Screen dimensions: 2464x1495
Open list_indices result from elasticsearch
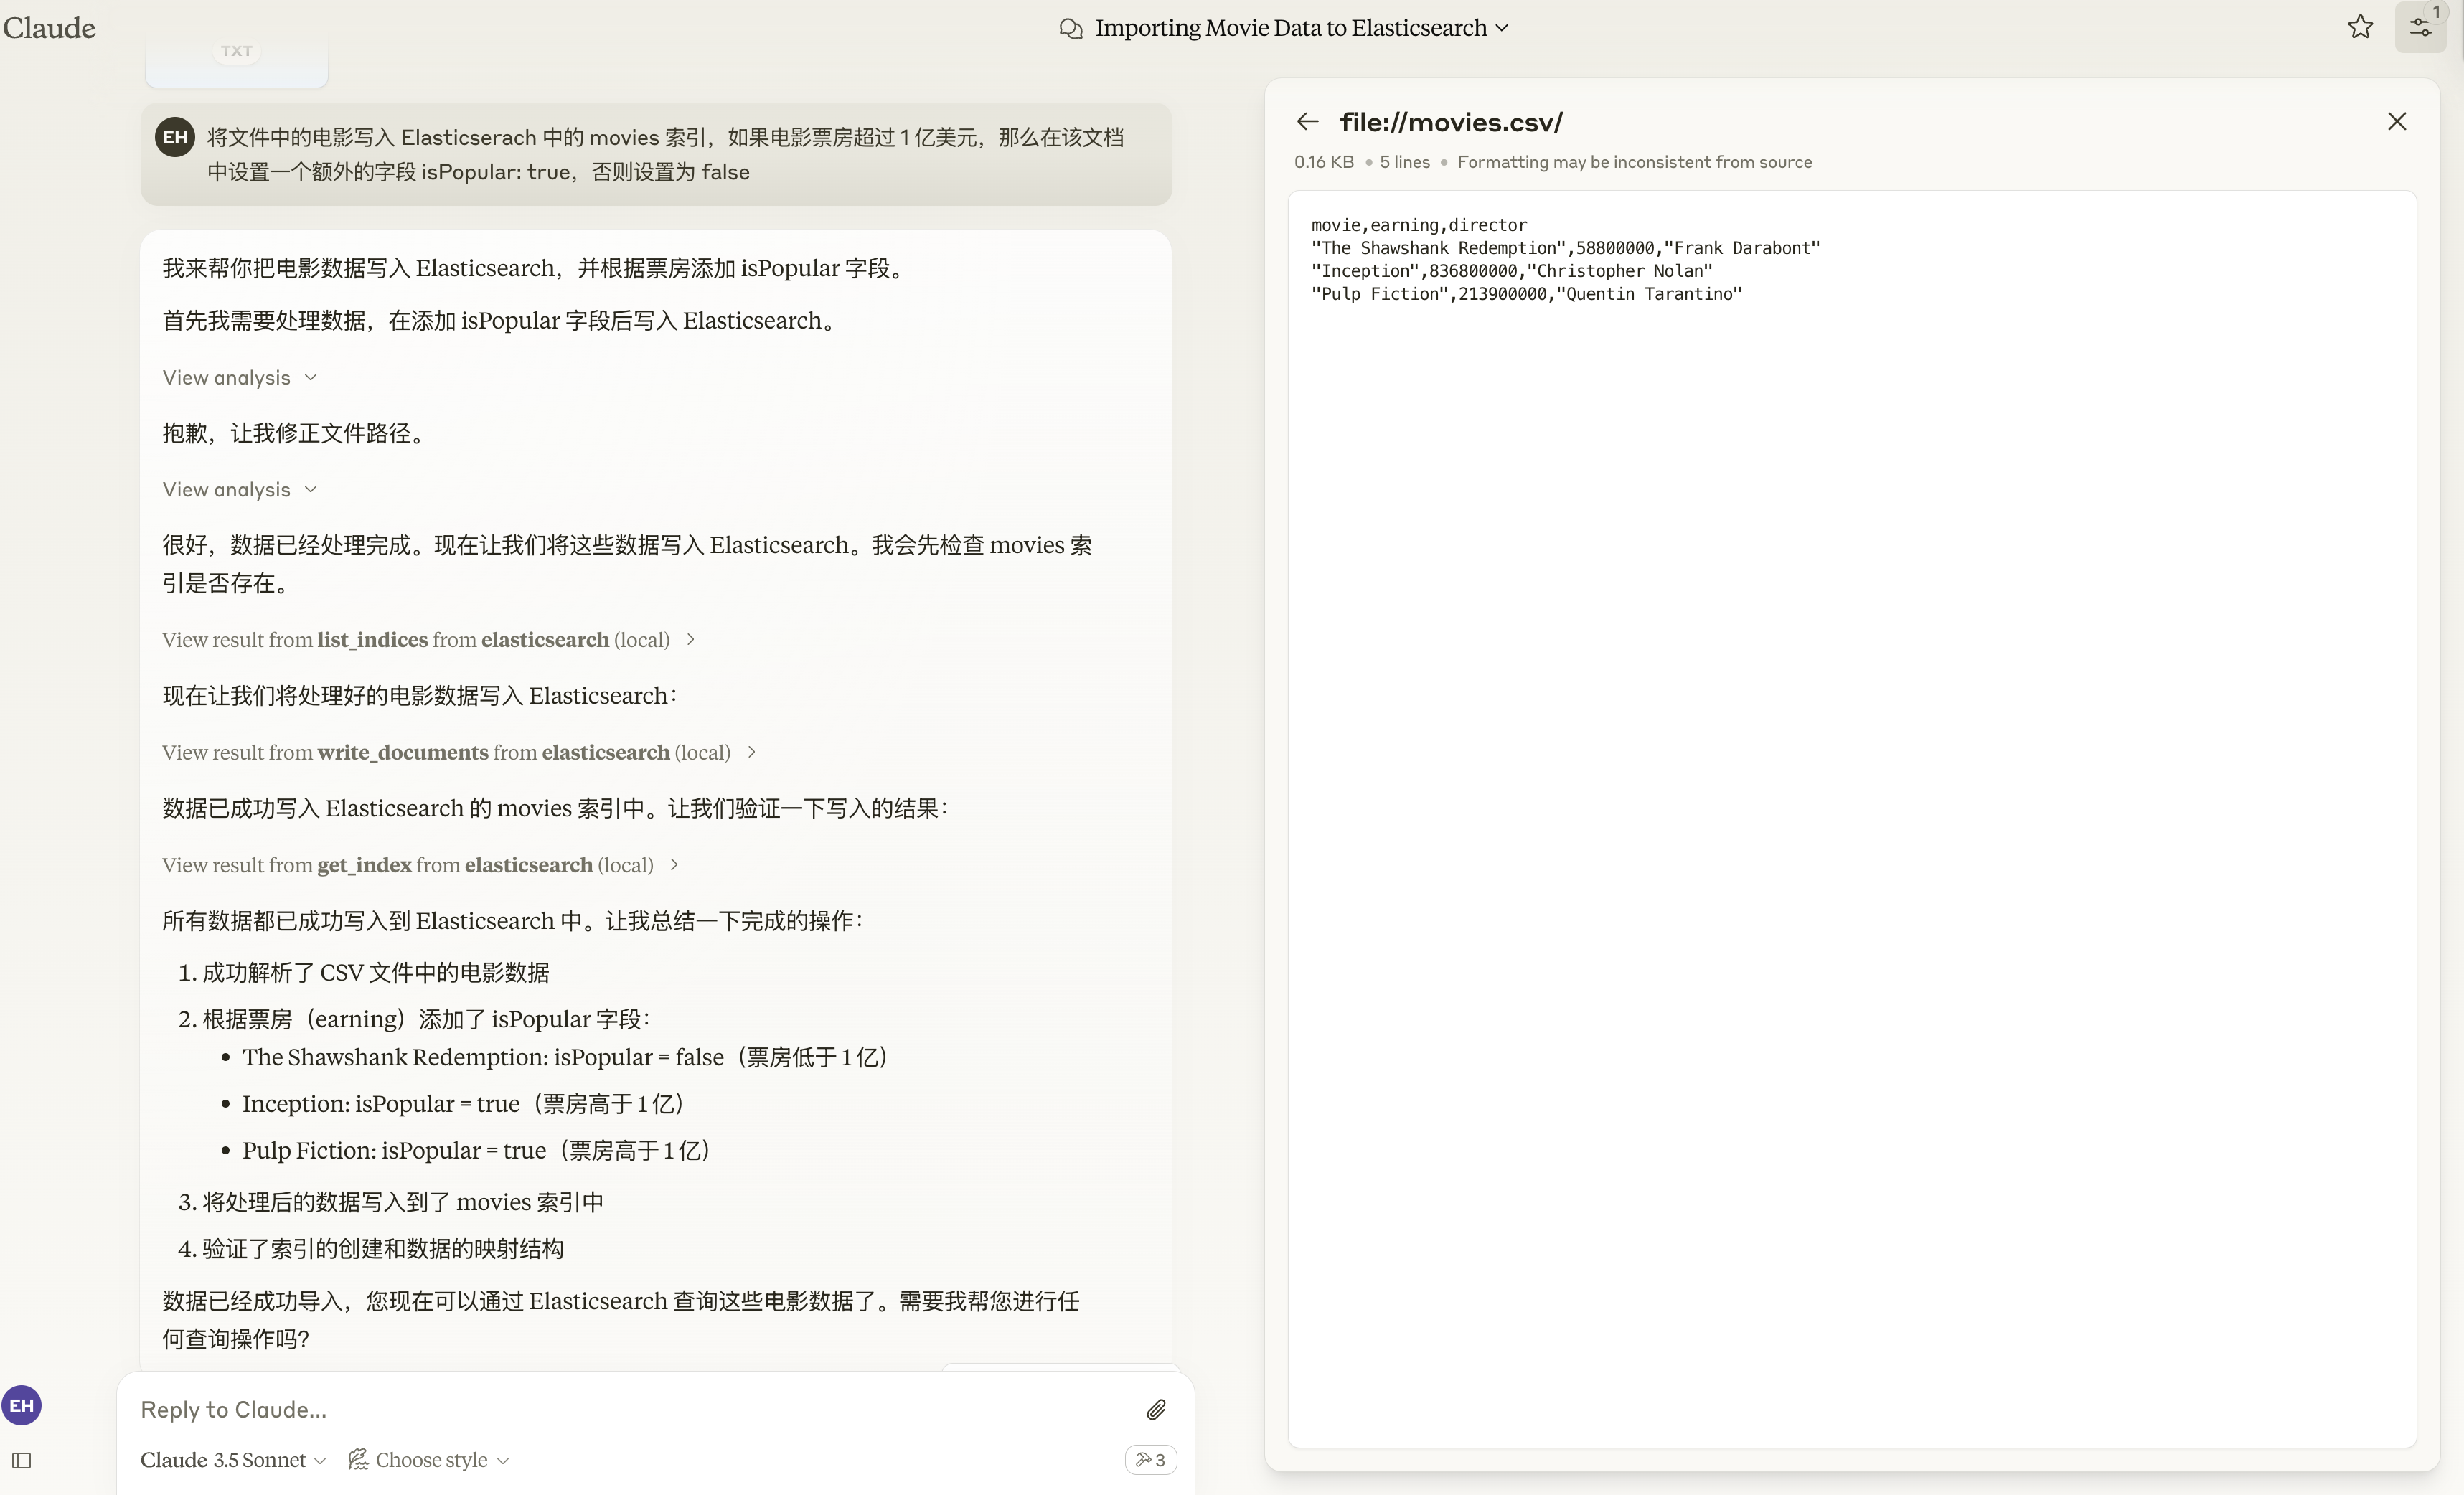pyautogui.click(x=428, y=640)
